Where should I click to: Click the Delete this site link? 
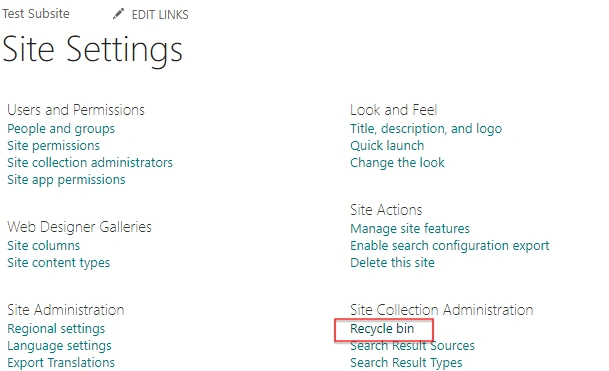(x=392, y=263)
